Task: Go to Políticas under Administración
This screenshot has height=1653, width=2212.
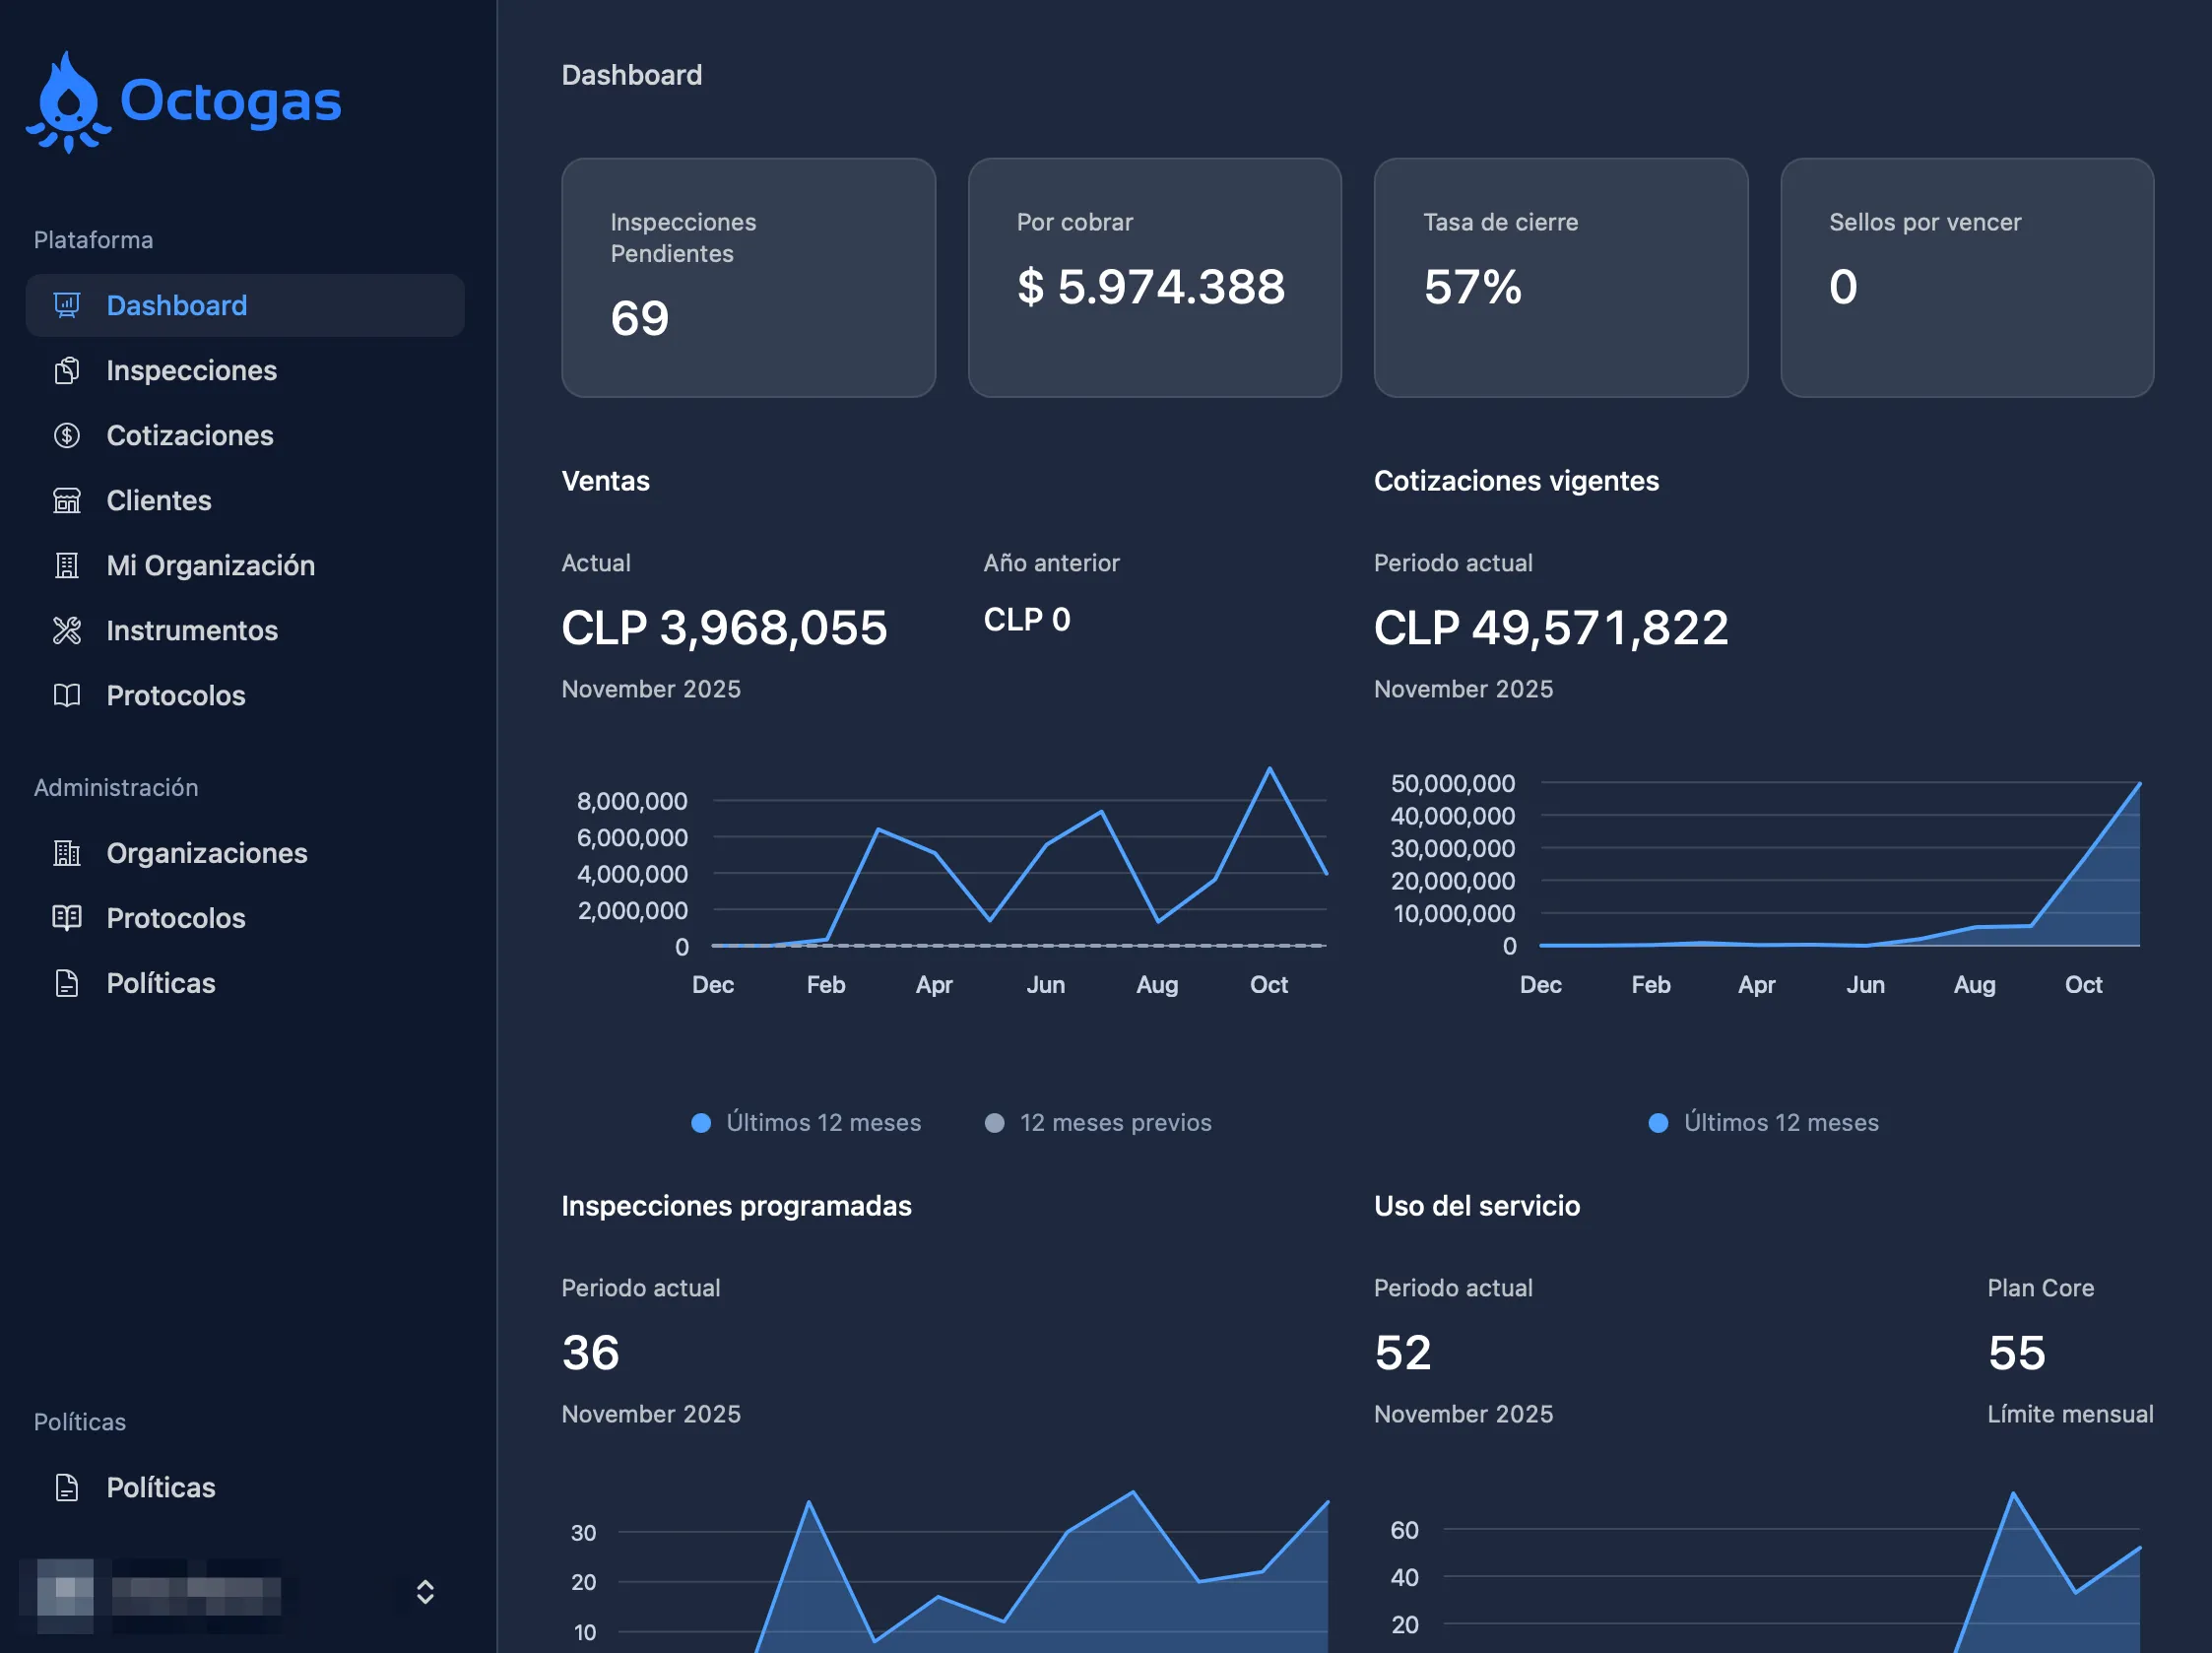Action: pos(161,983)
